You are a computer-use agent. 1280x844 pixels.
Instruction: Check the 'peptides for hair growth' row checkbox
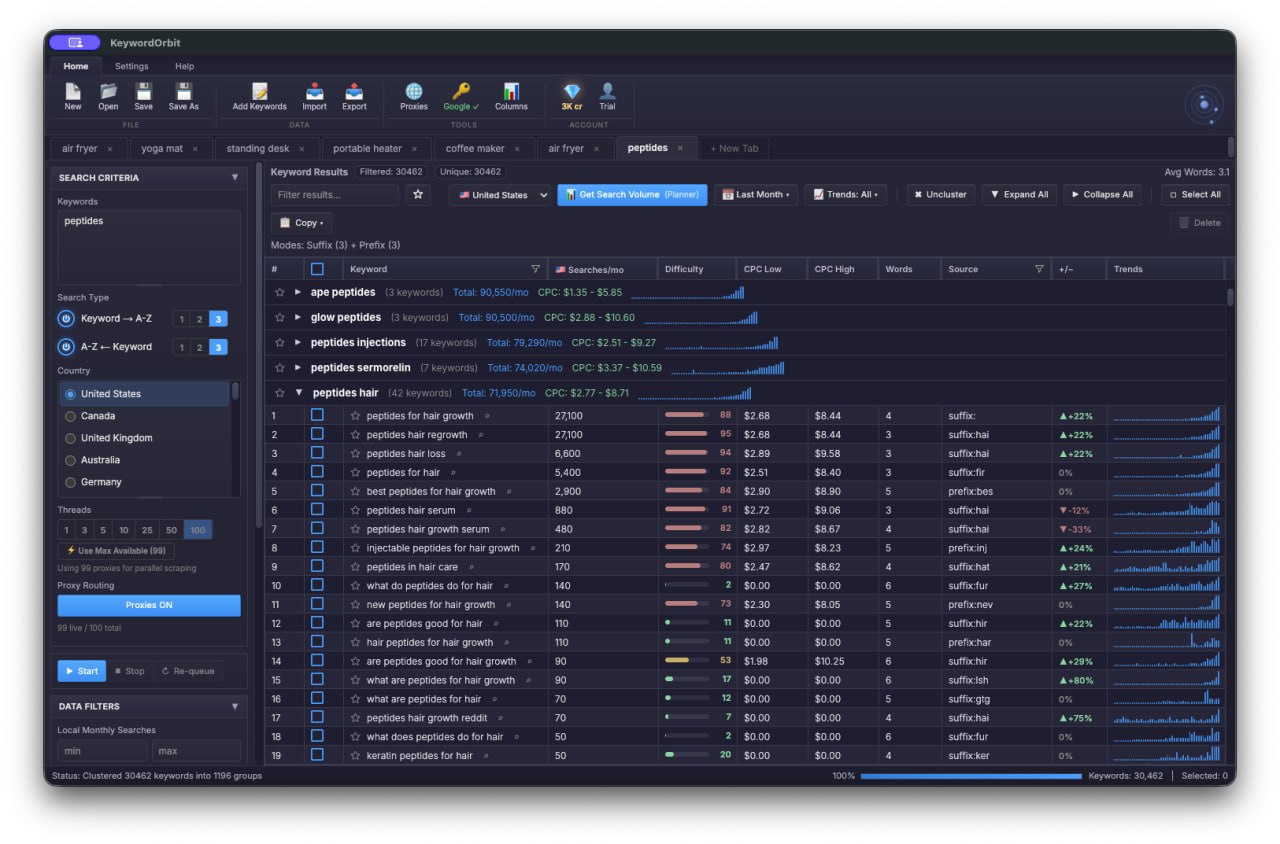point(317,415)
